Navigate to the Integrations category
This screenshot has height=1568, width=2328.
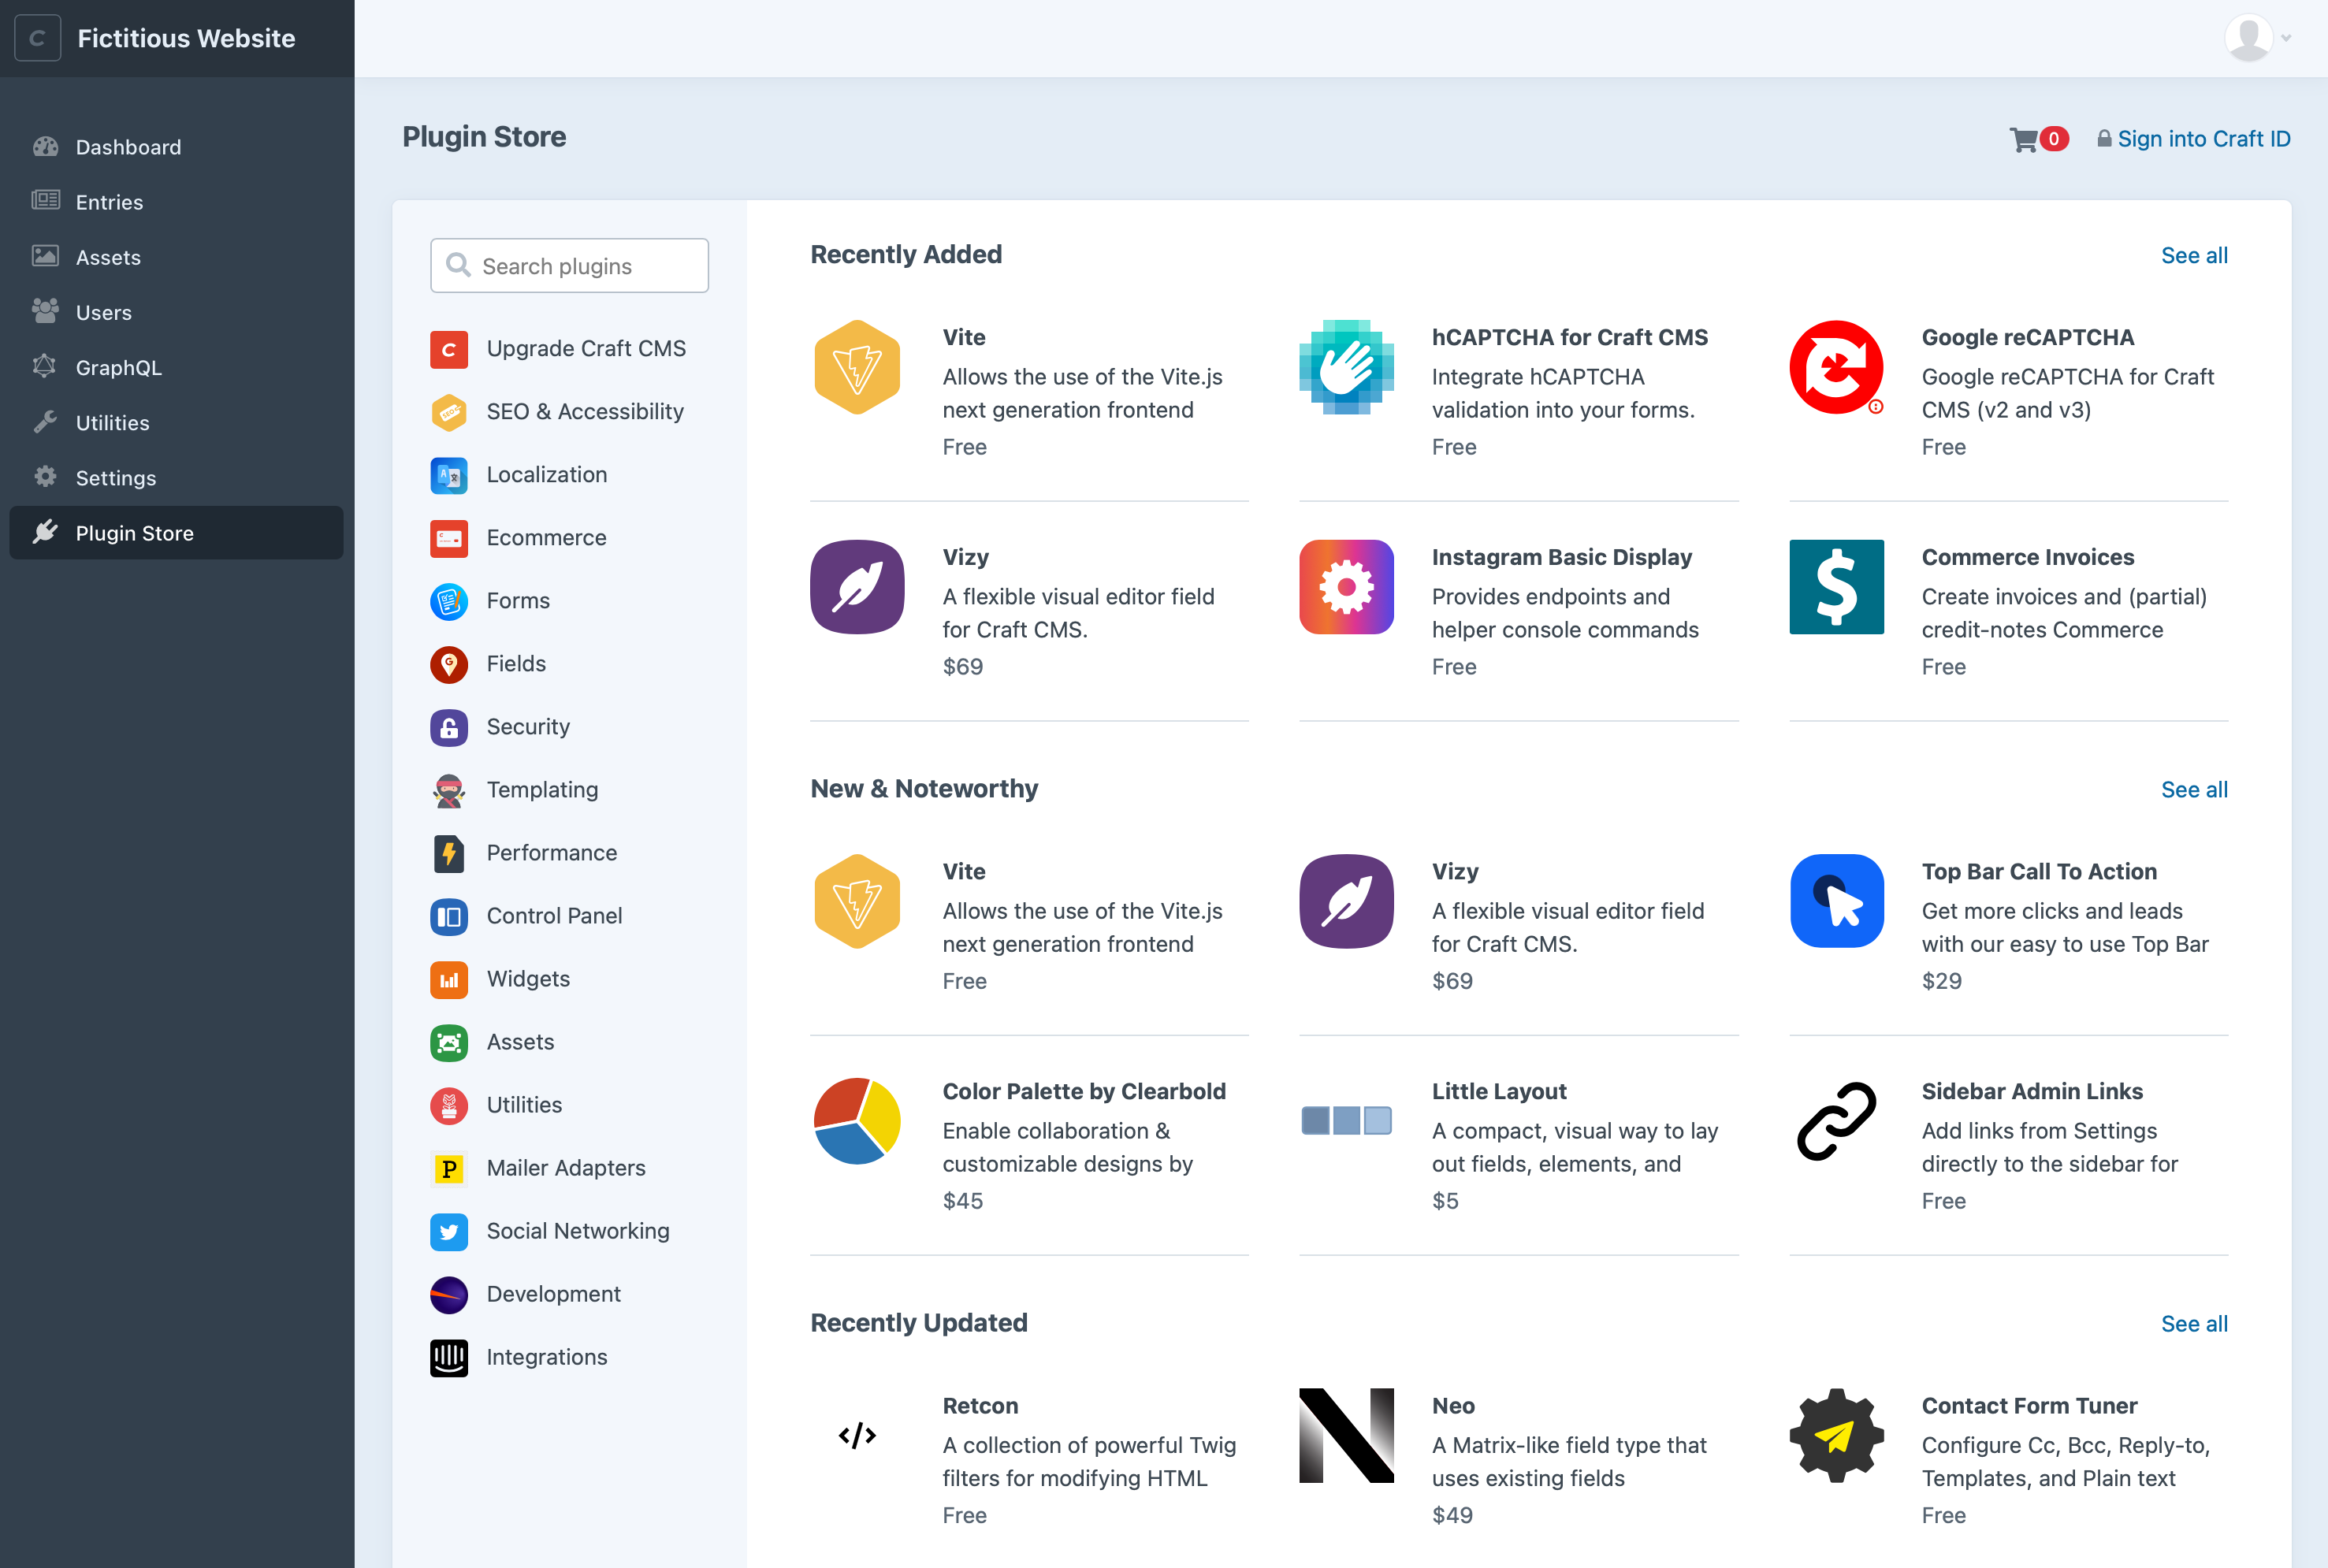[x=548, y=1356]
